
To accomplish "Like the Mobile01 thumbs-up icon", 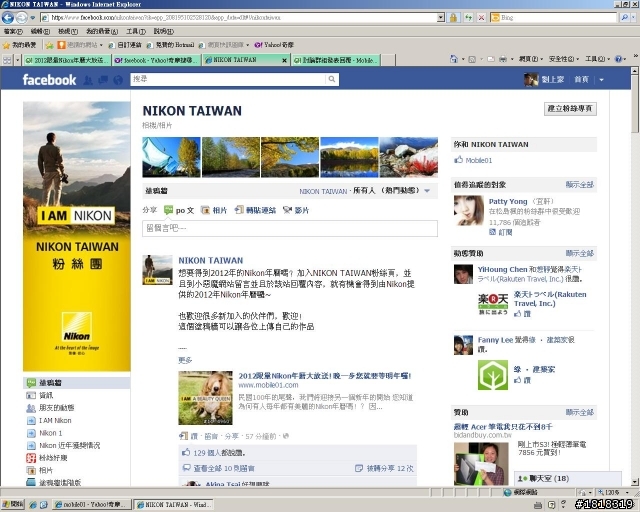I will coord(458,160).
